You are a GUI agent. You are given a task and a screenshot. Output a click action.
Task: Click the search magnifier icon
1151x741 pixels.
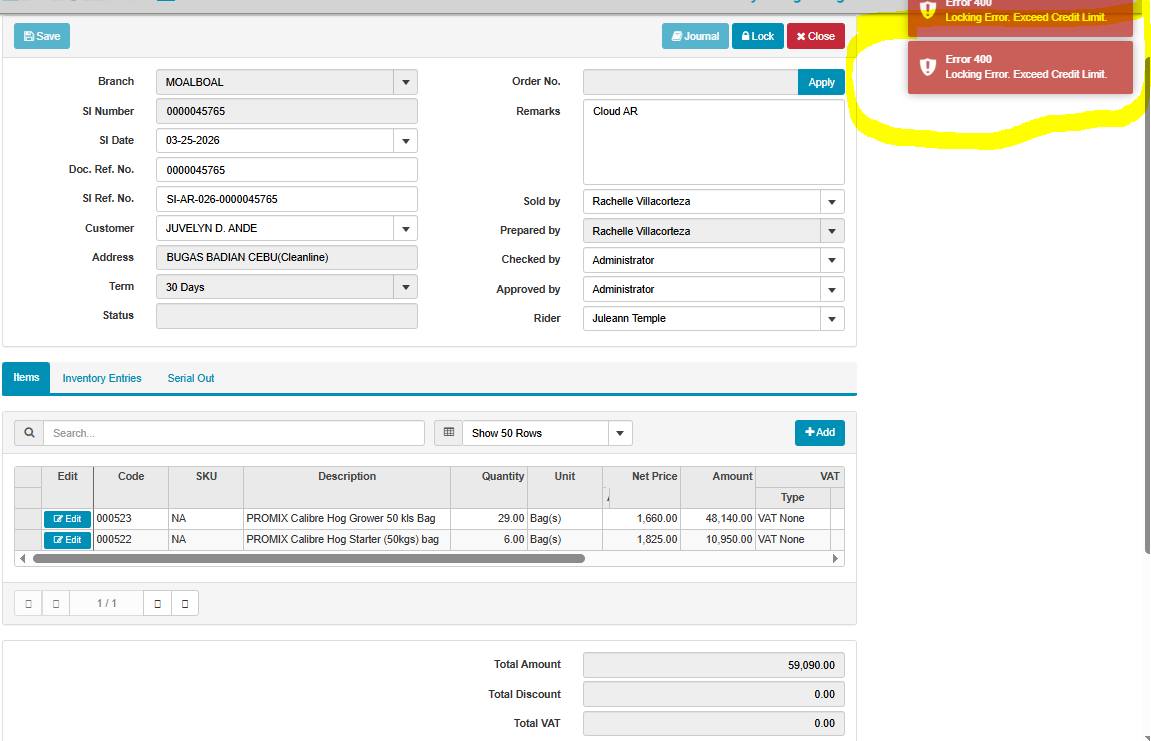coord(29,433)
